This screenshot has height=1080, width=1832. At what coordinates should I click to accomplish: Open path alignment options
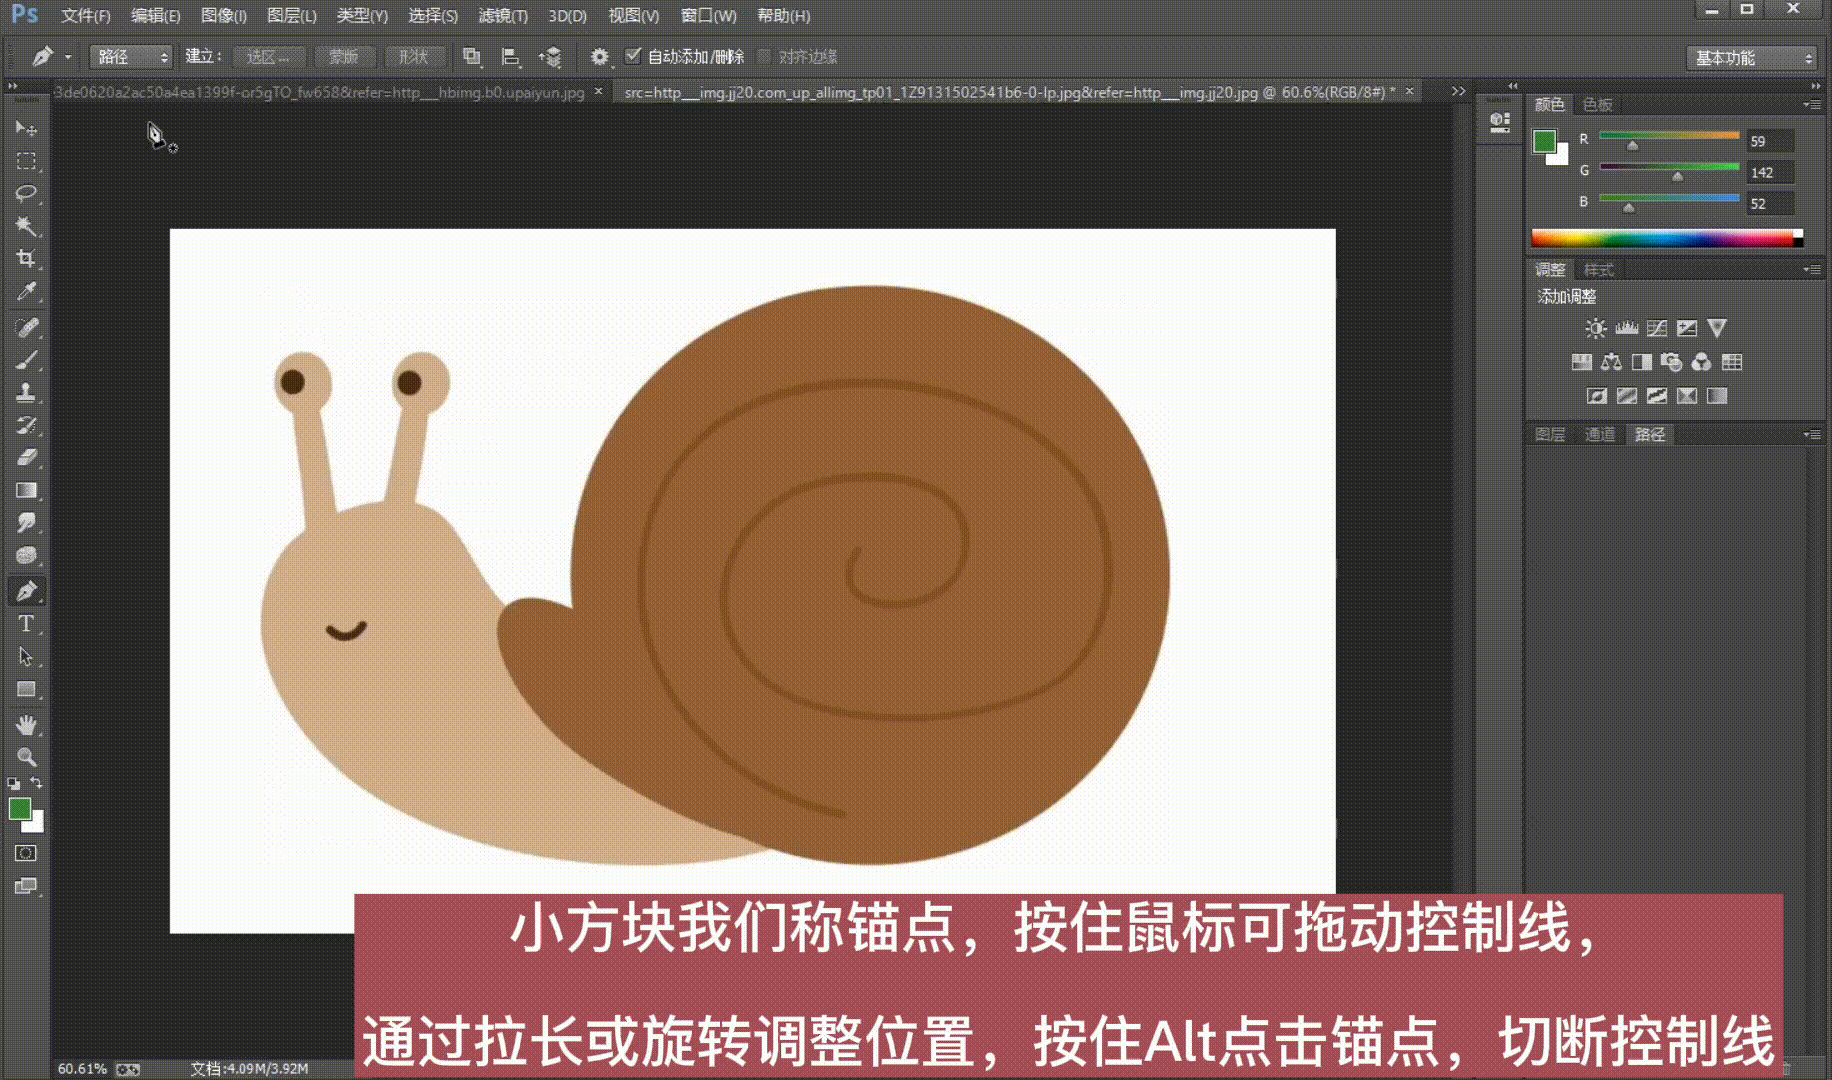tap(510, 57)
